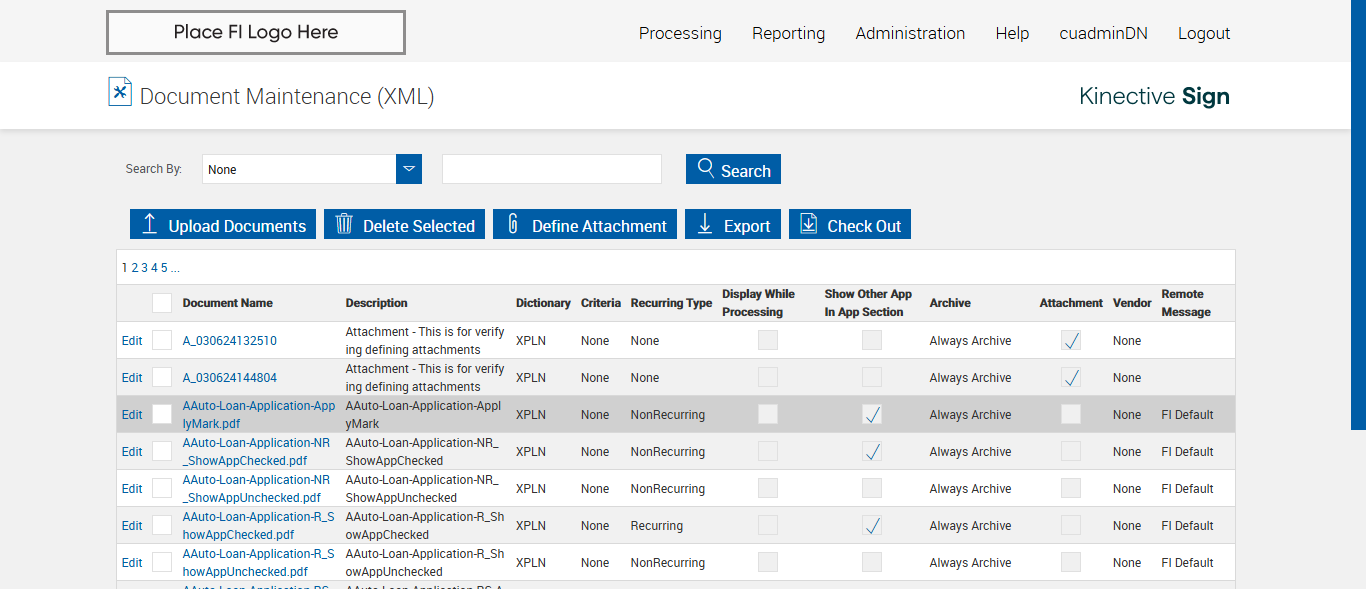Click the Export download arrow icon
This screenshot has height=589, width=1366.
tap(705, 224)
